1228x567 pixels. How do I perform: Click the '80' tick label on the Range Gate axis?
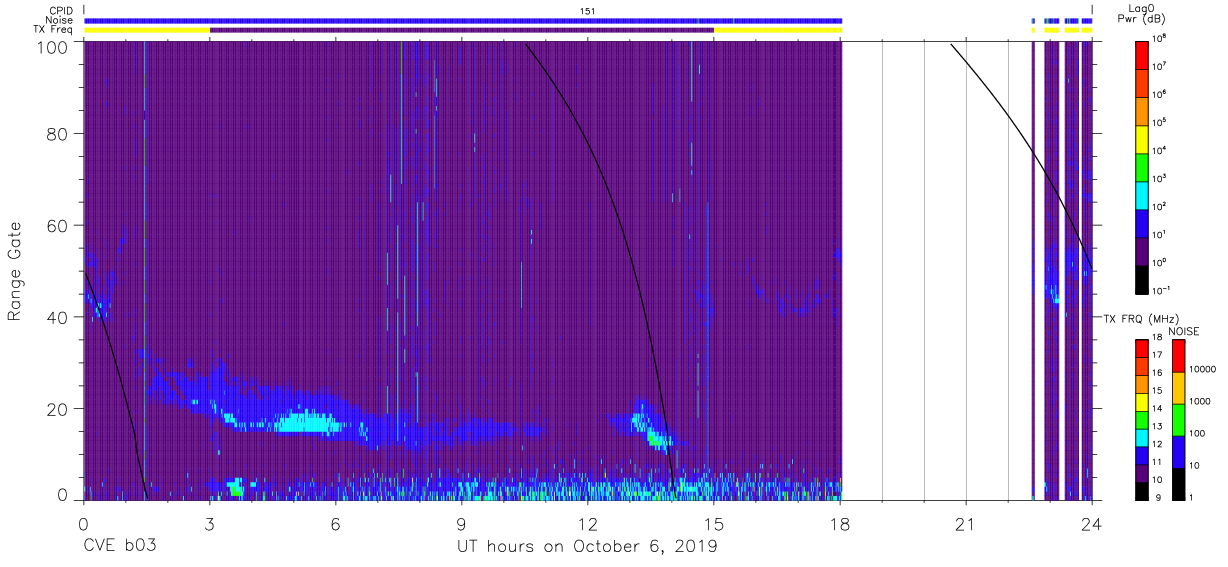(x=58, y=134)
